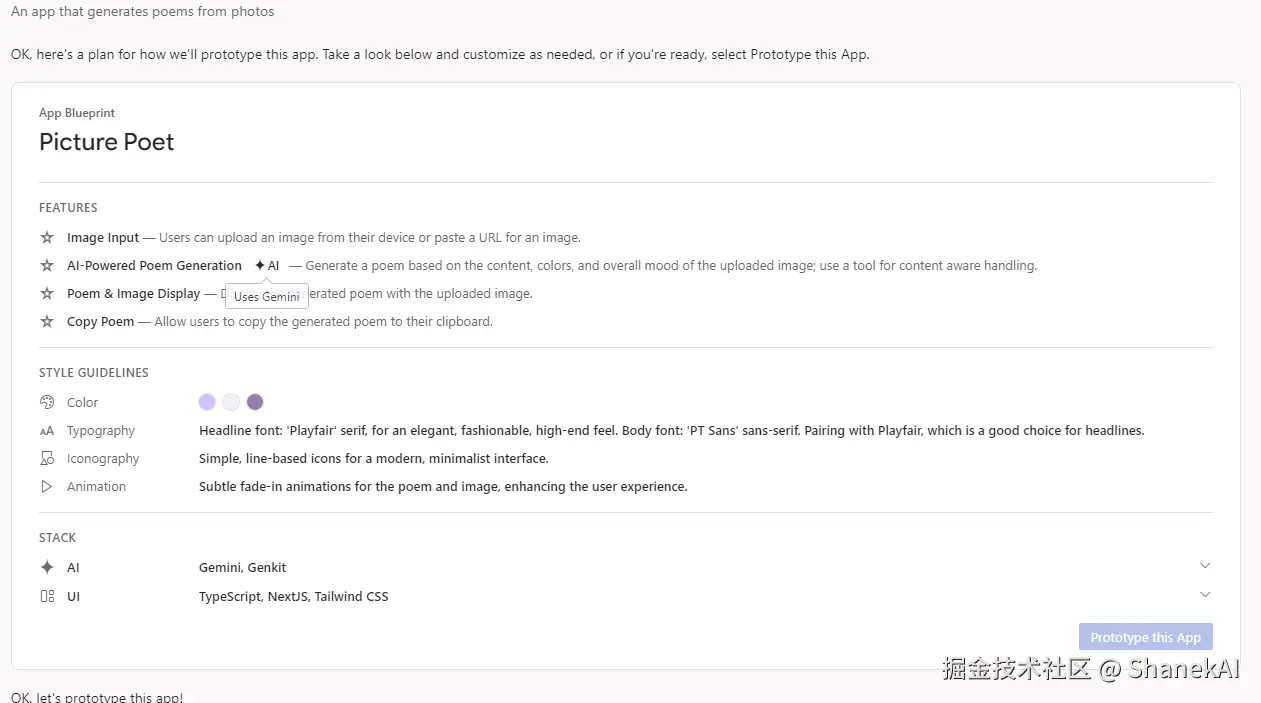
Task: Click the Color palette icon
Action: (x=47, y=403)
